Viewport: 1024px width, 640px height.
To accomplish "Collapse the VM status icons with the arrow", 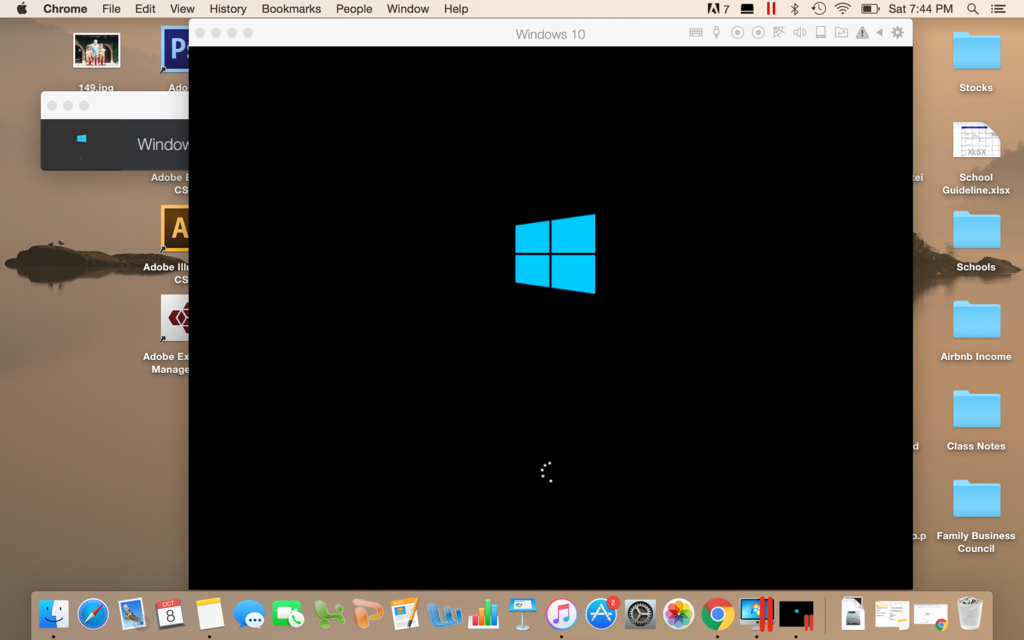I will (x=879, y=33).
